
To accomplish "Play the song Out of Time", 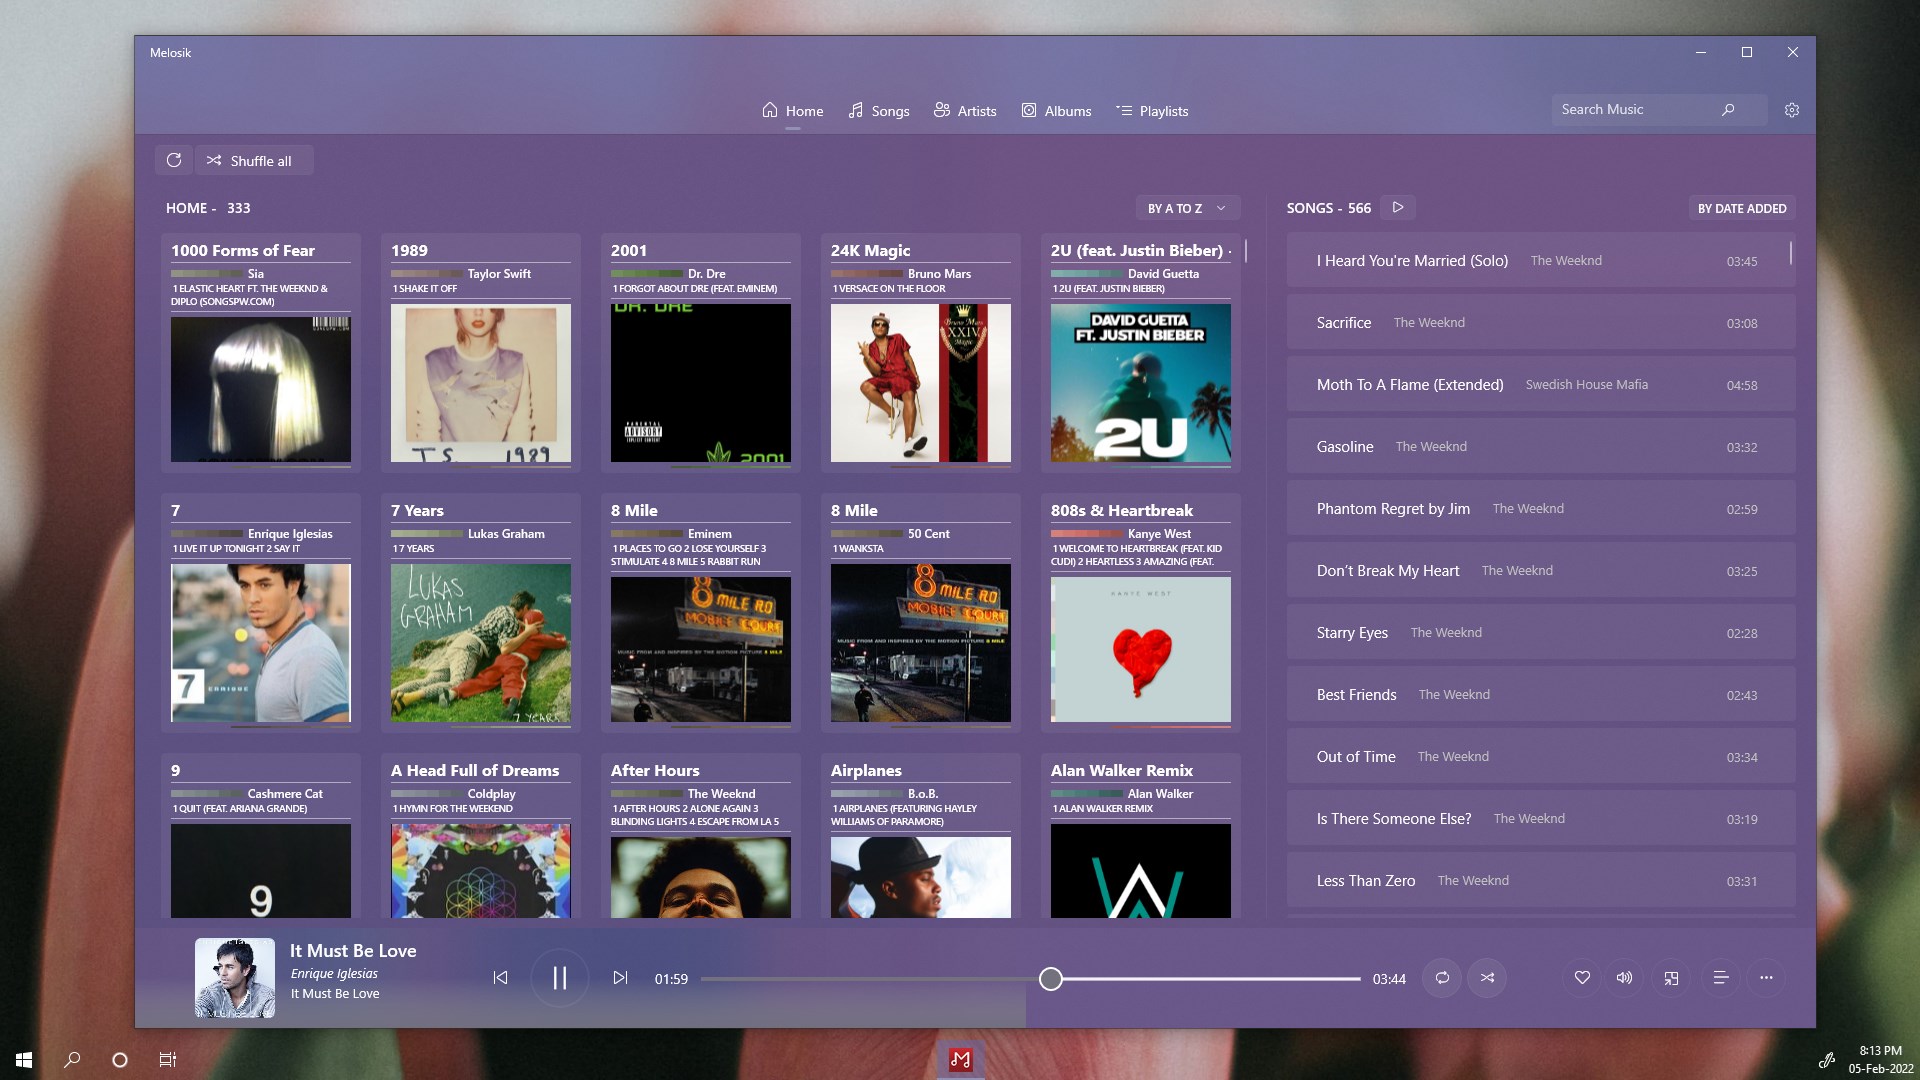I will (x=1541, y=757).
